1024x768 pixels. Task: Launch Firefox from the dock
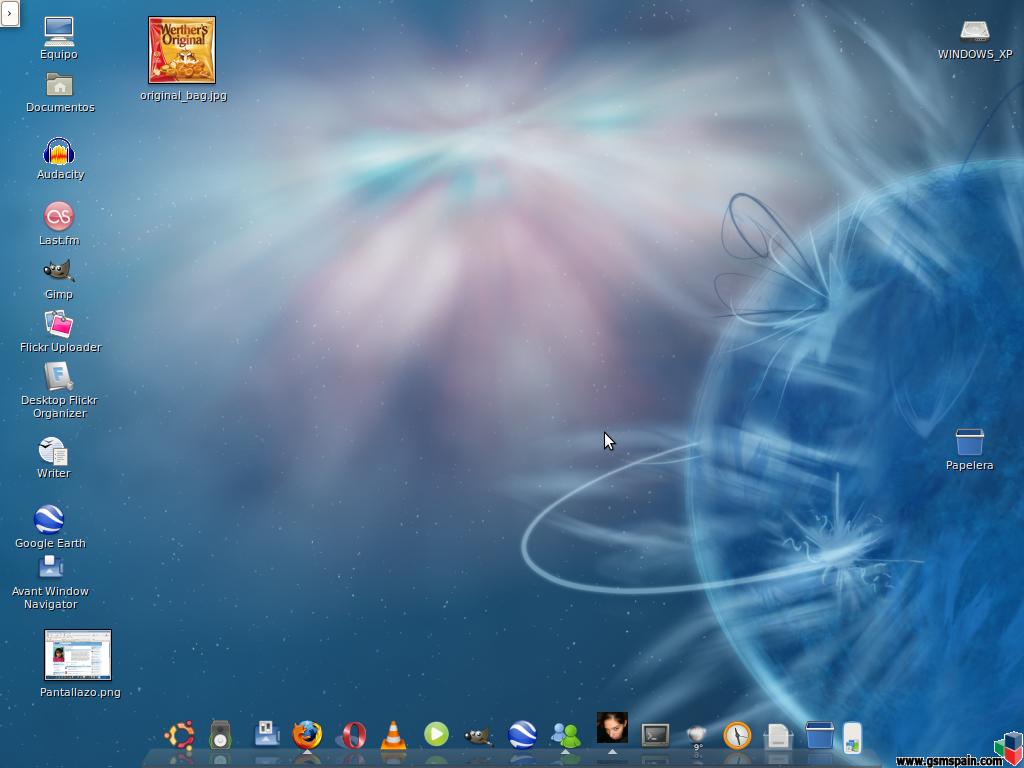click(x=307, y=735)
